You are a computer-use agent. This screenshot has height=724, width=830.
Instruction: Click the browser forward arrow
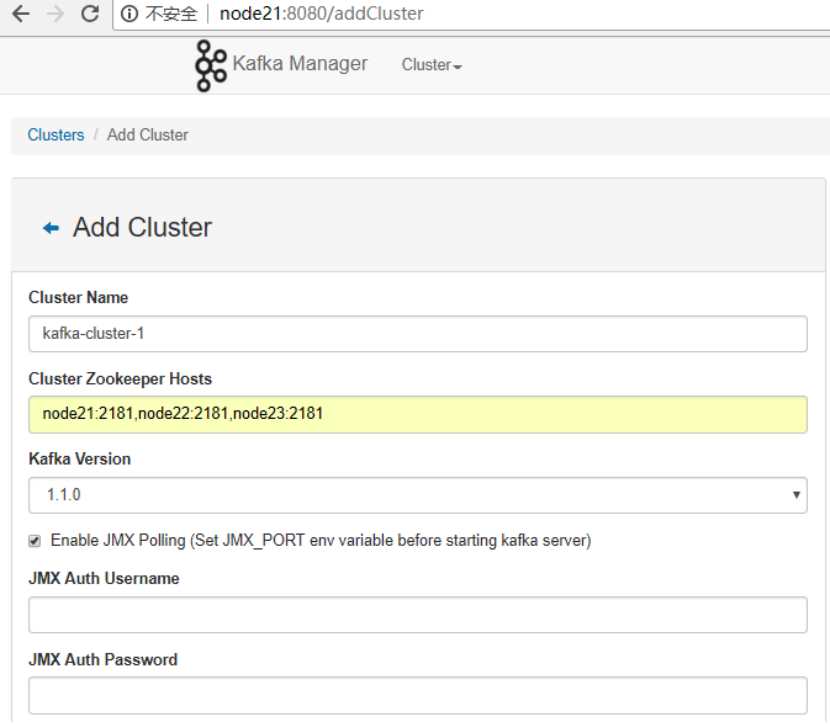point(55,14)
